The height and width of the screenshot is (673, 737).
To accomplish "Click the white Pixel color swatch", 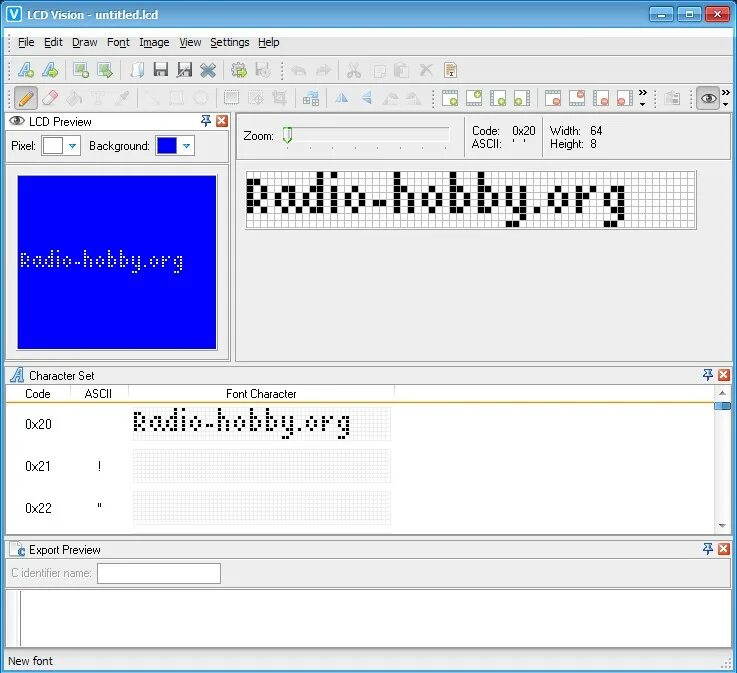I will (x=53, y=146).
